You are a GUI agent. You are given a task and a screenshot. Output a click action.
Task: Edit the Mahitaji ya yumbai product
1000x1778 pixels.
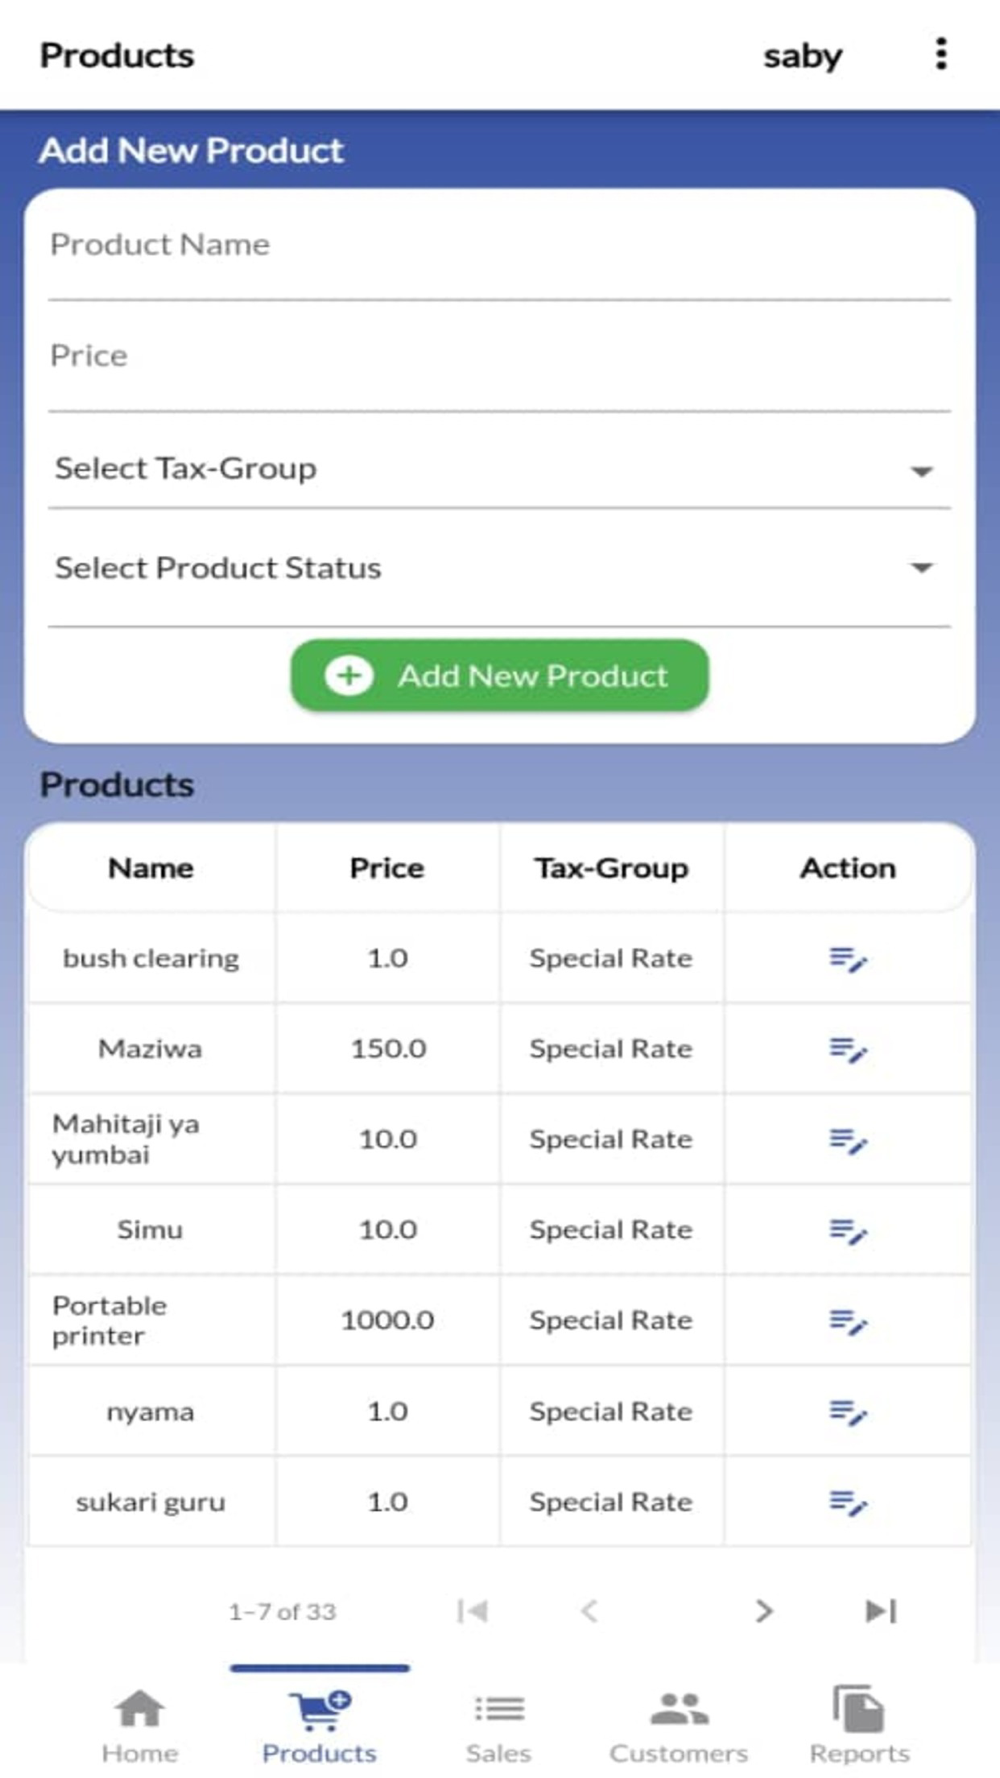(847, 1140)
